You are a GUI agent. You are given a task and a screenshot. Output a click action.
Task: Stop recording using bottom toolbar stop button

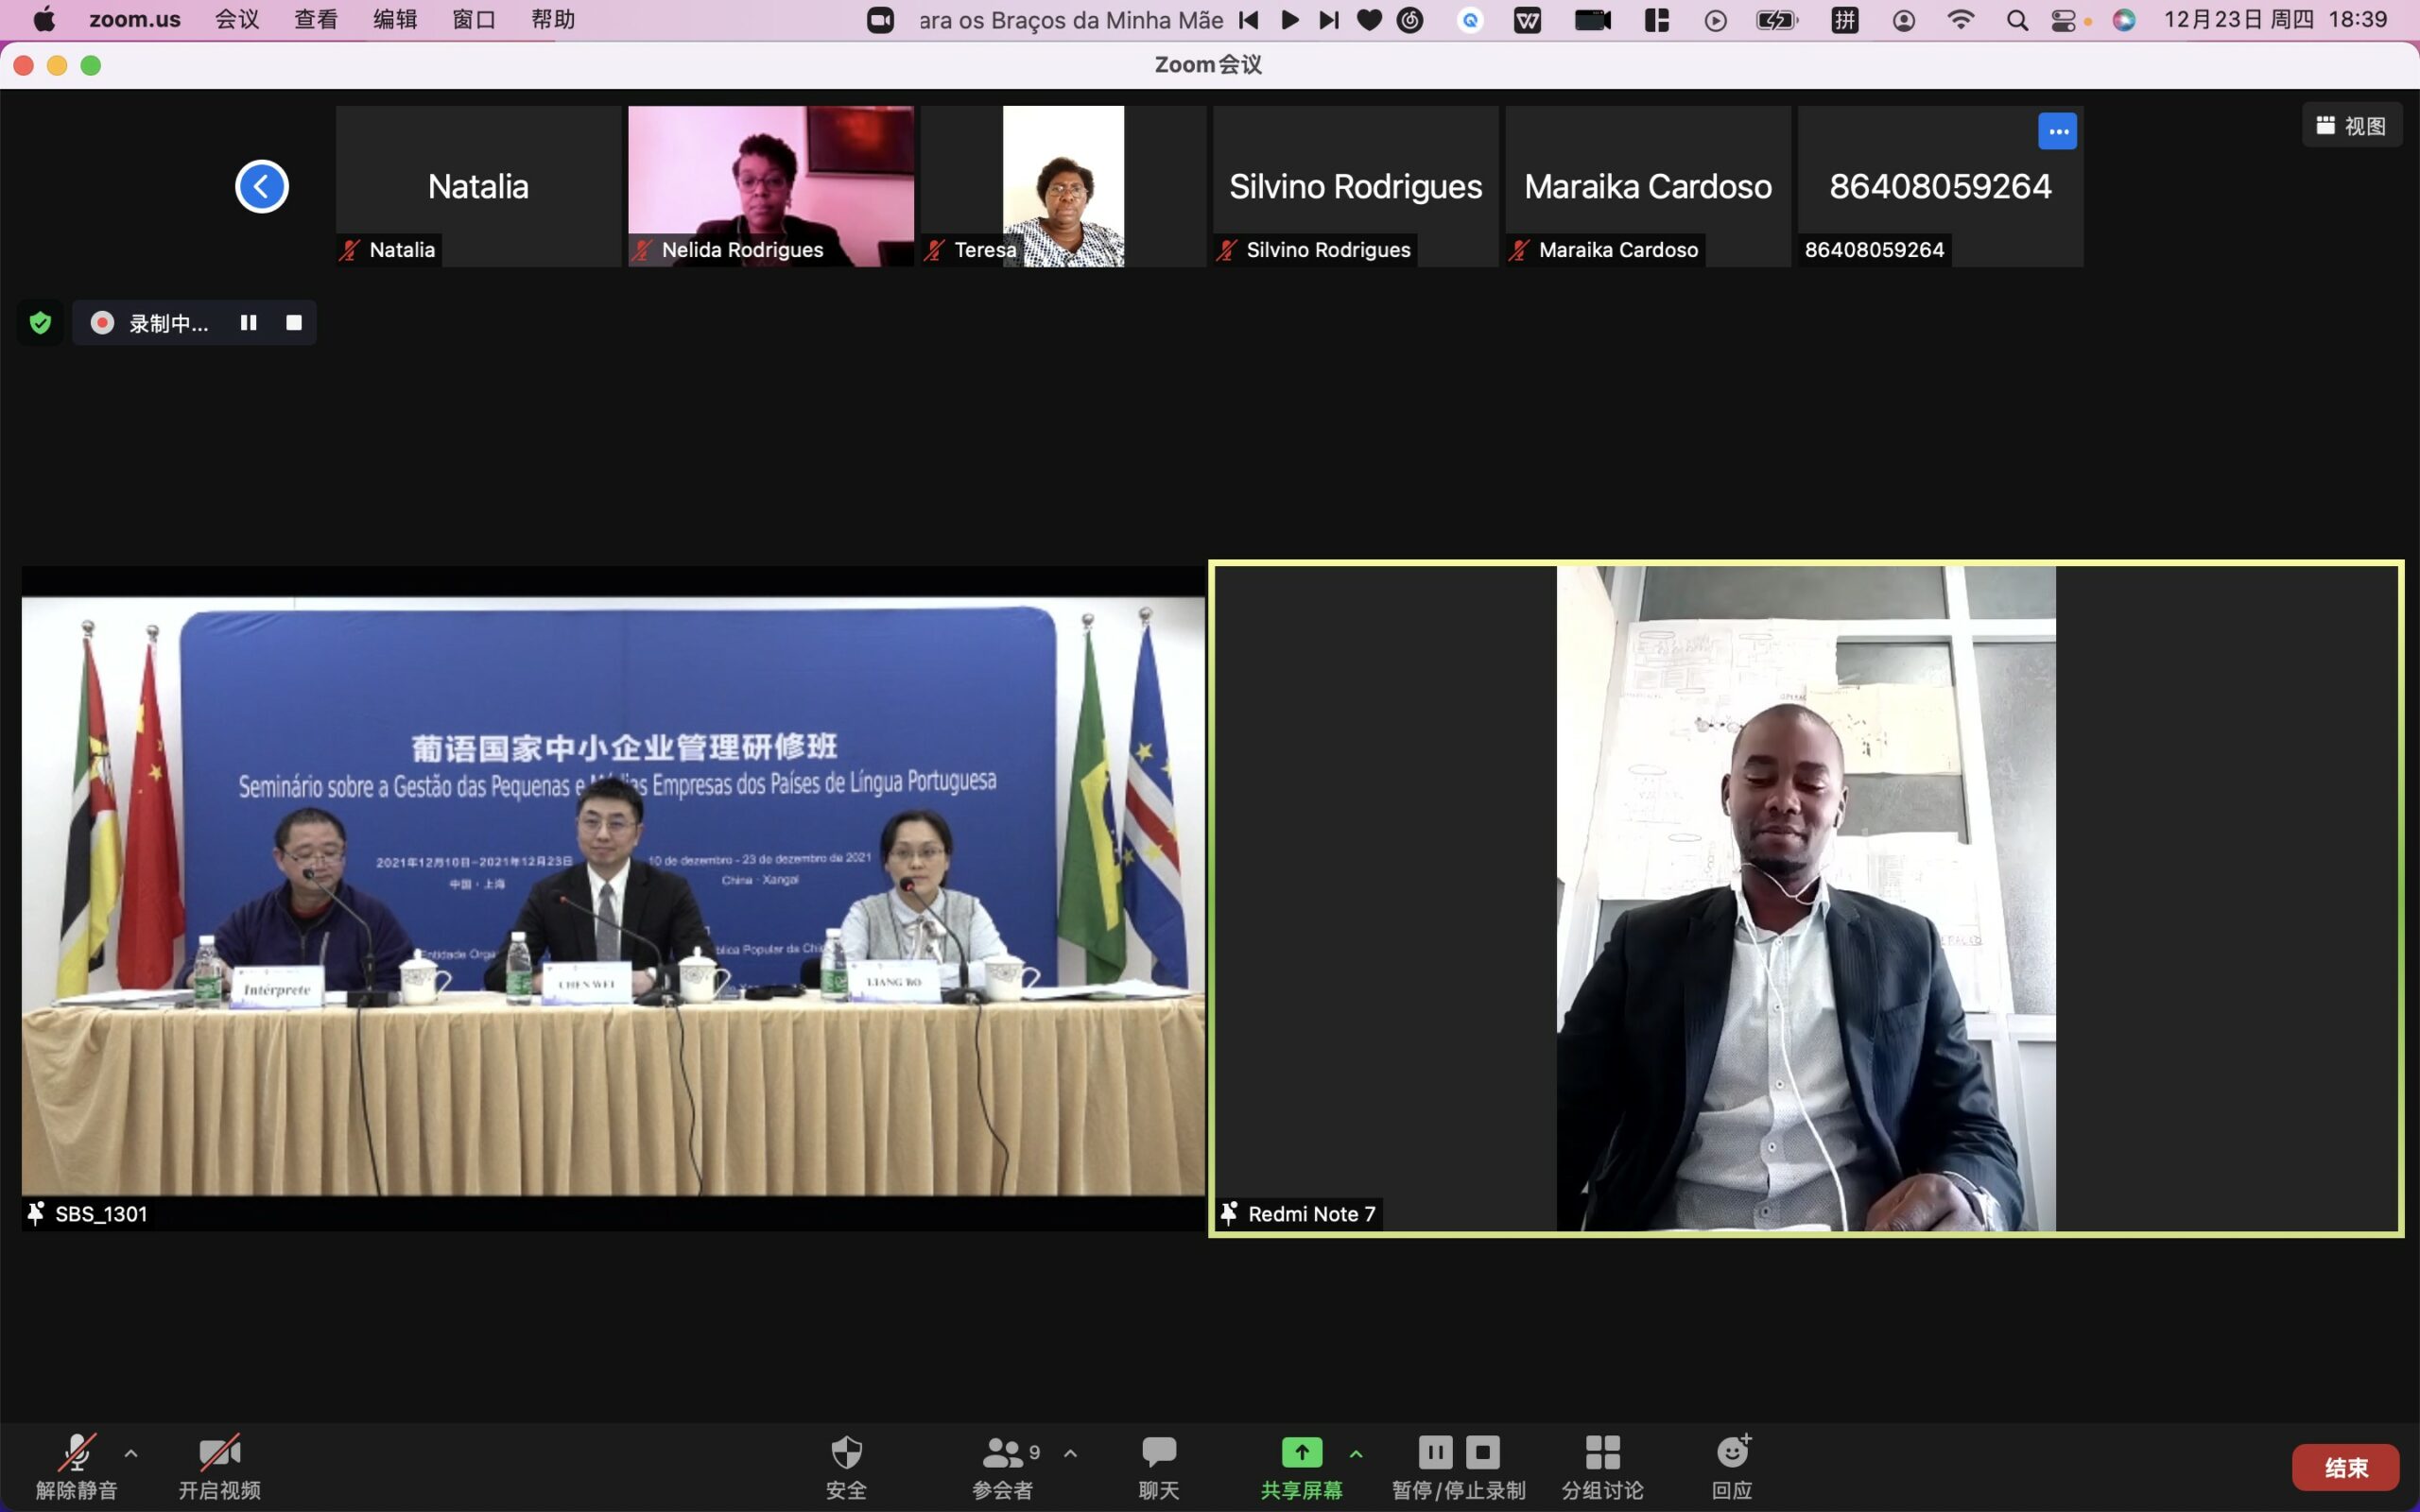[1483, 1452]
